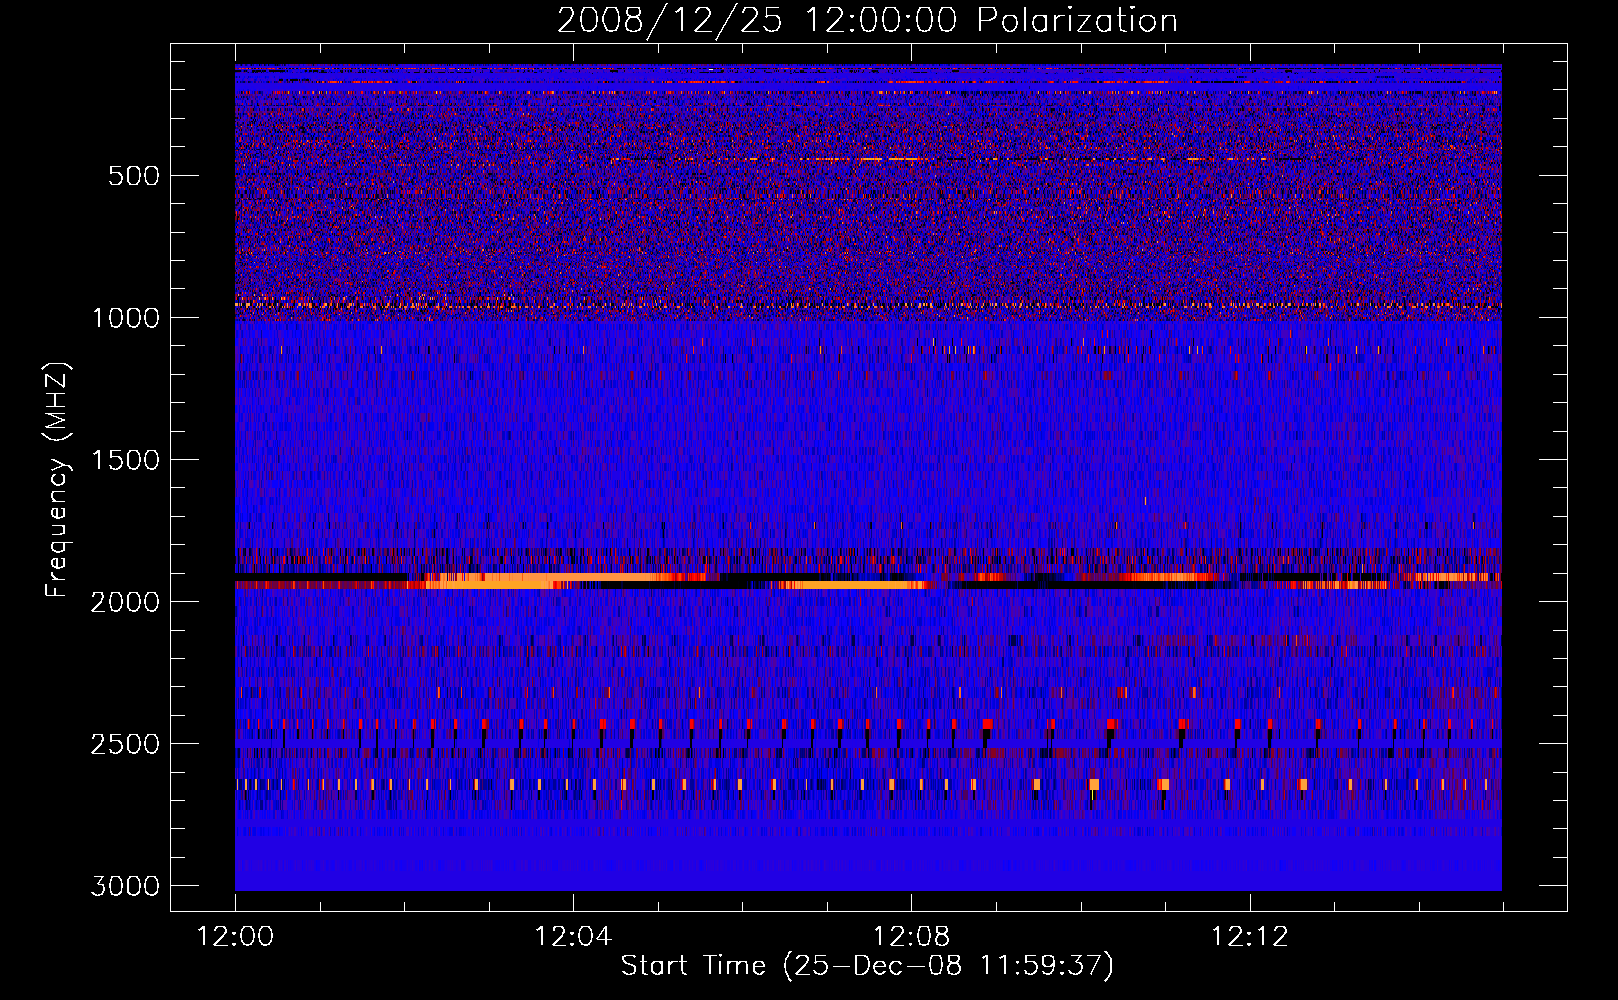Click the 3000 frequency tick label

click(x=125, y=886)
